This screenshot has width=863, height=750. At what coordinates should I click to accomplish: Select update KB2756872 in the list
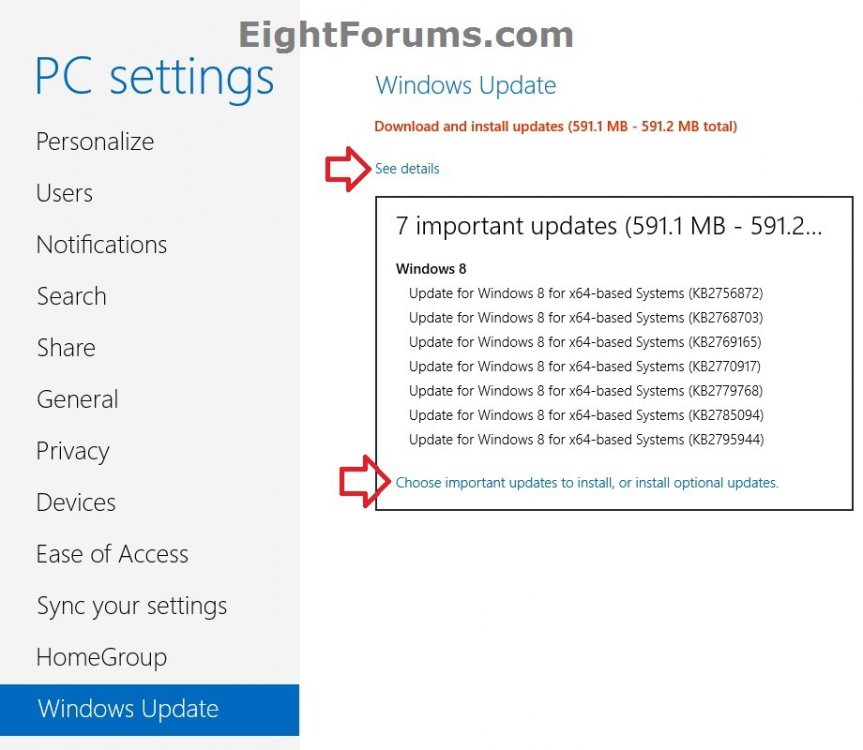tap(586, 293)
